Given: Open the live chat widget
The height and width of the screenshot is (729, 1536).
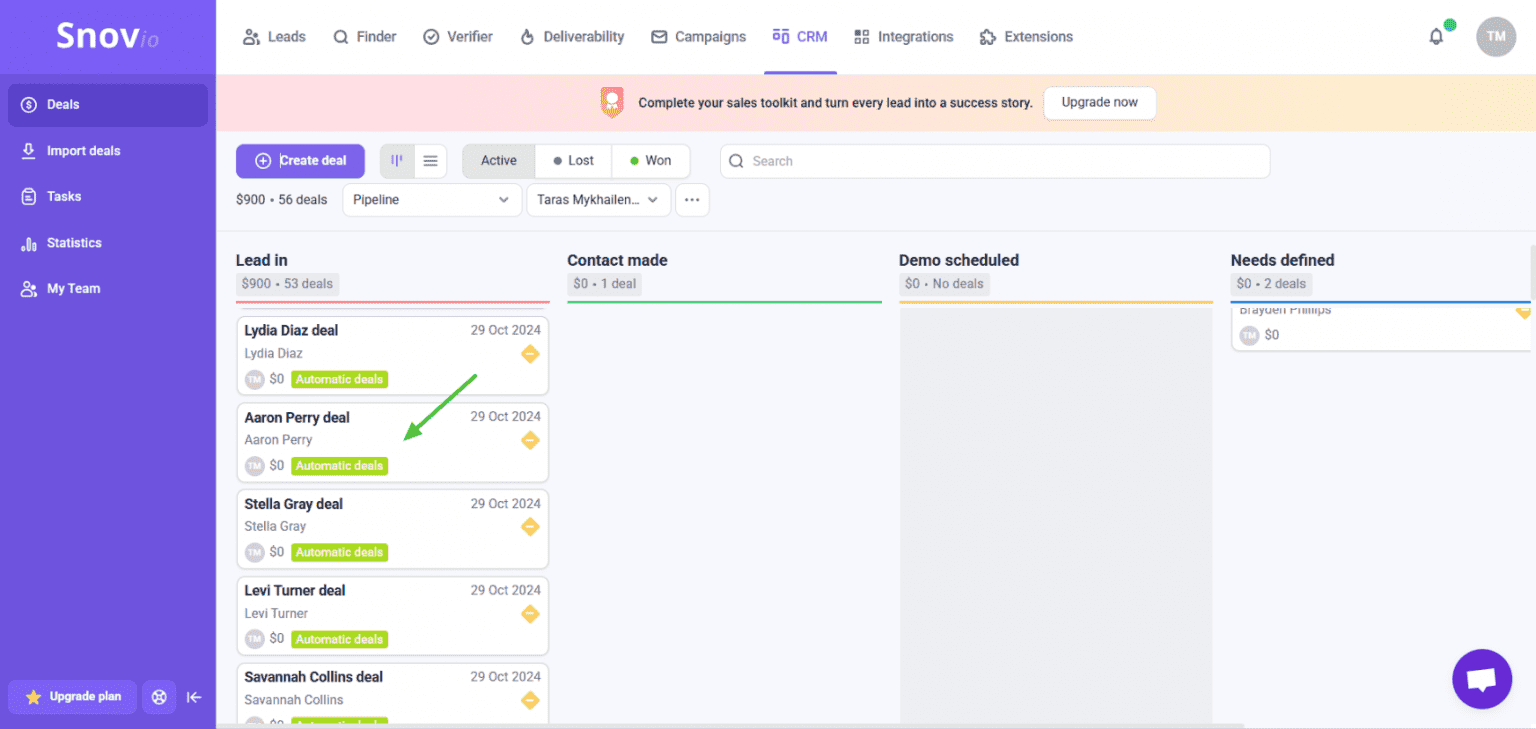Looking at the screenshot, I should (1481, 679).
